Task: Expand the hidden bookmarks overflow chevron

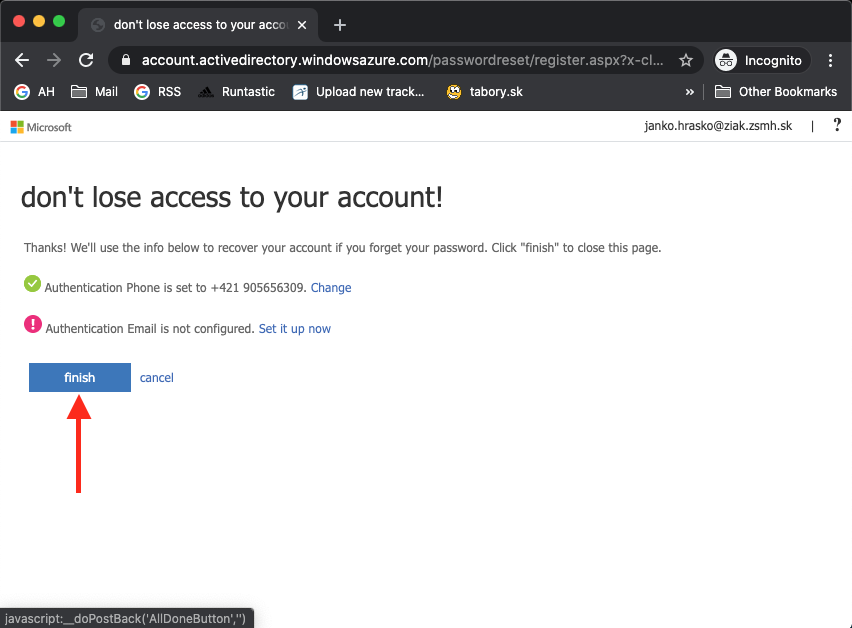Action: (x=689, y=92)
